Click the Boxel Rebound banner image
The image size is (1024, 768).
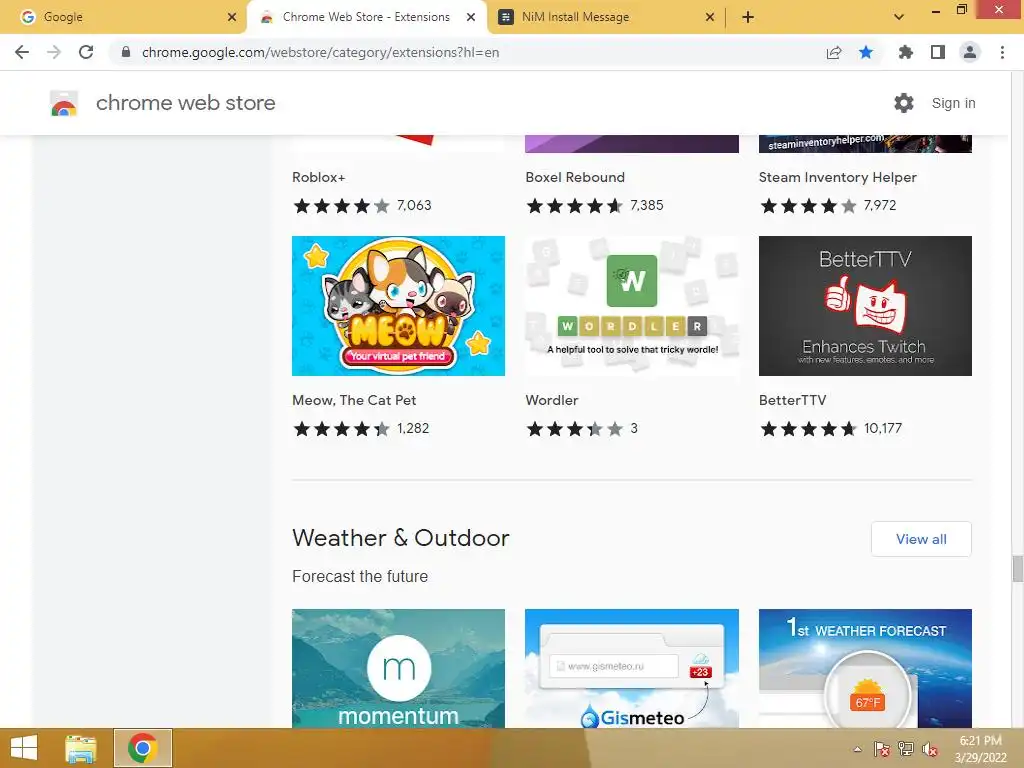pos(632,144)
